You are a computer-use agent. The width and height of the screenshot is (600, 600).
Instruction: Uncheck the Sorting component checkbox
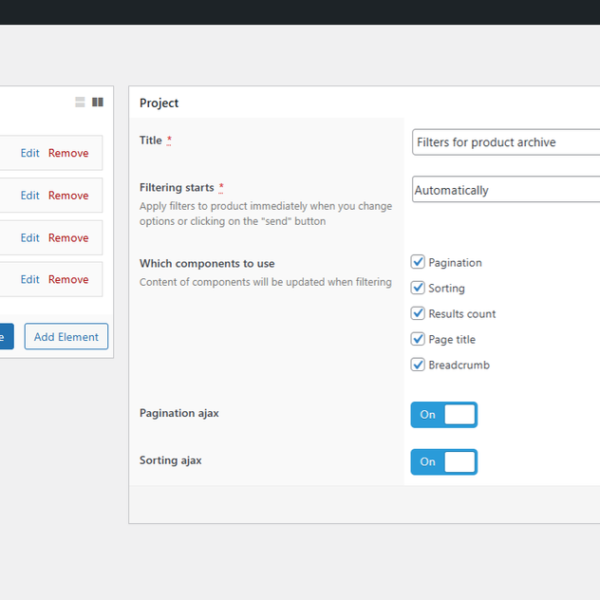[x=418, y=288]
